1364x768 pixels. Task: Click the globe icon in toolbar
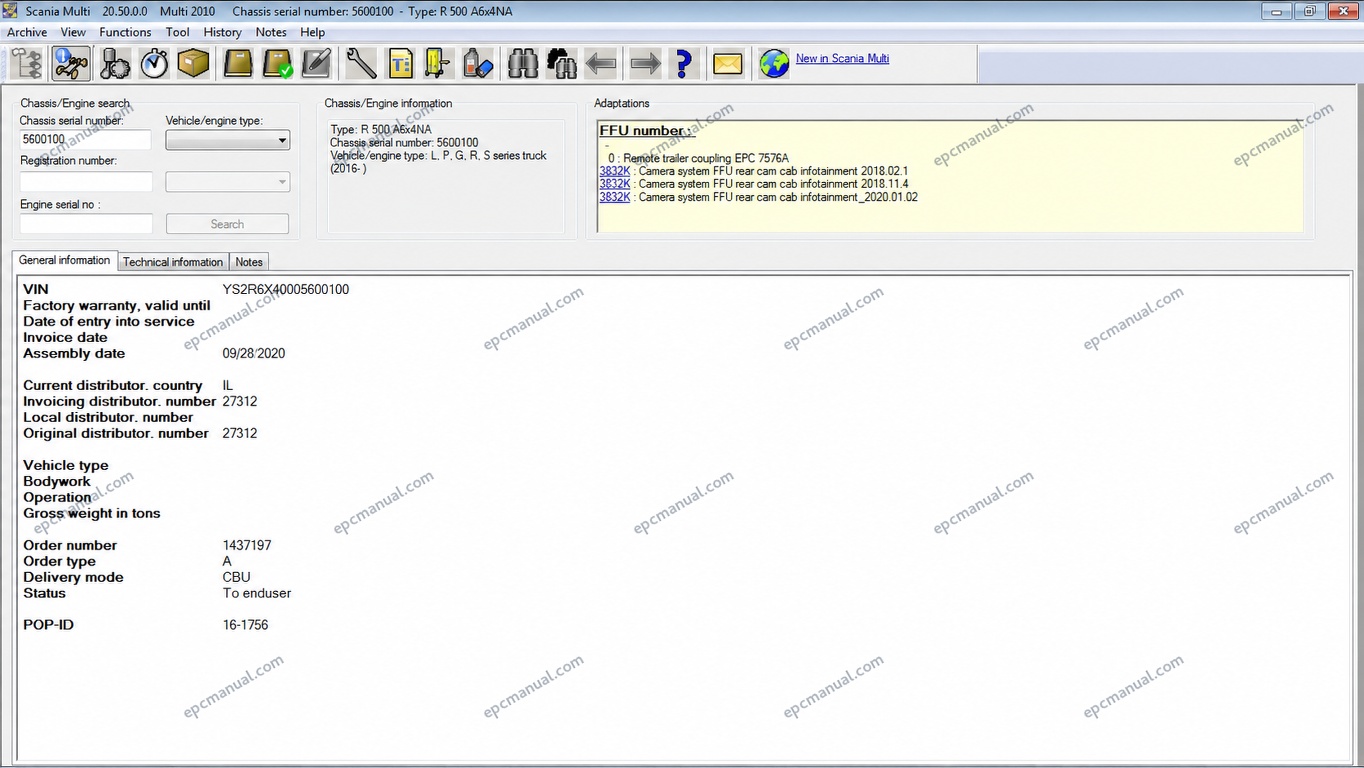pyautogui.click(x=774, y=64)
